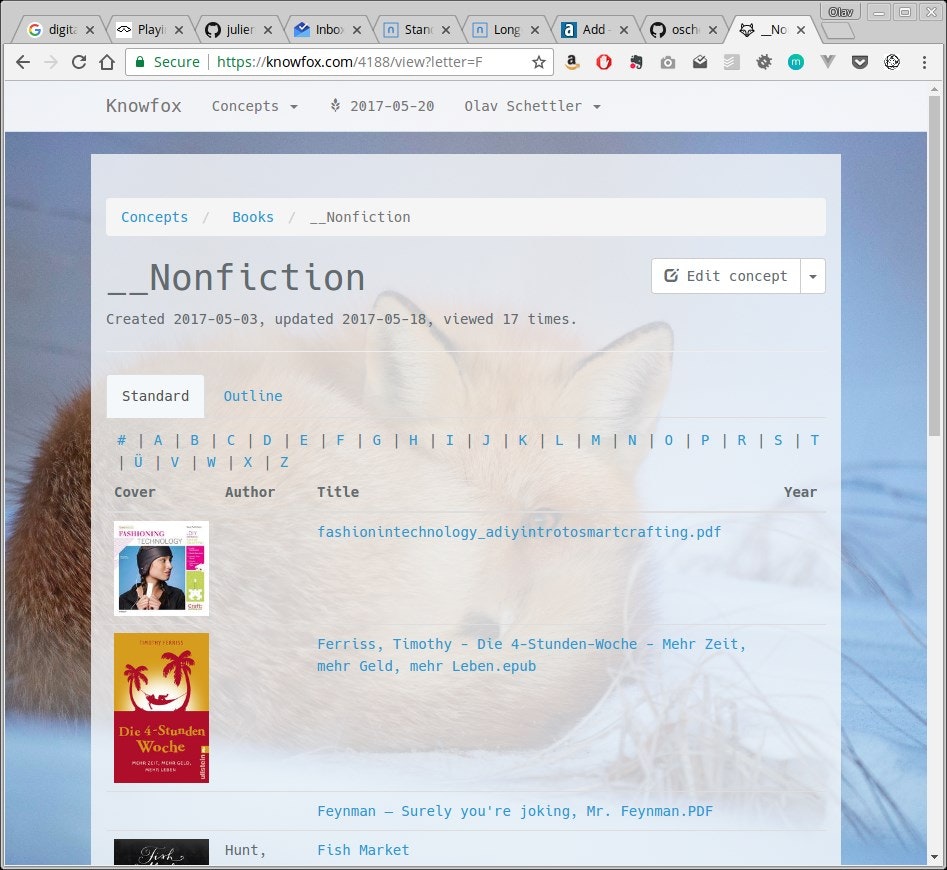Viewport: 947px width, 870px height.
Task: Open a new tab with blank tab button
Action: [838, 30]
